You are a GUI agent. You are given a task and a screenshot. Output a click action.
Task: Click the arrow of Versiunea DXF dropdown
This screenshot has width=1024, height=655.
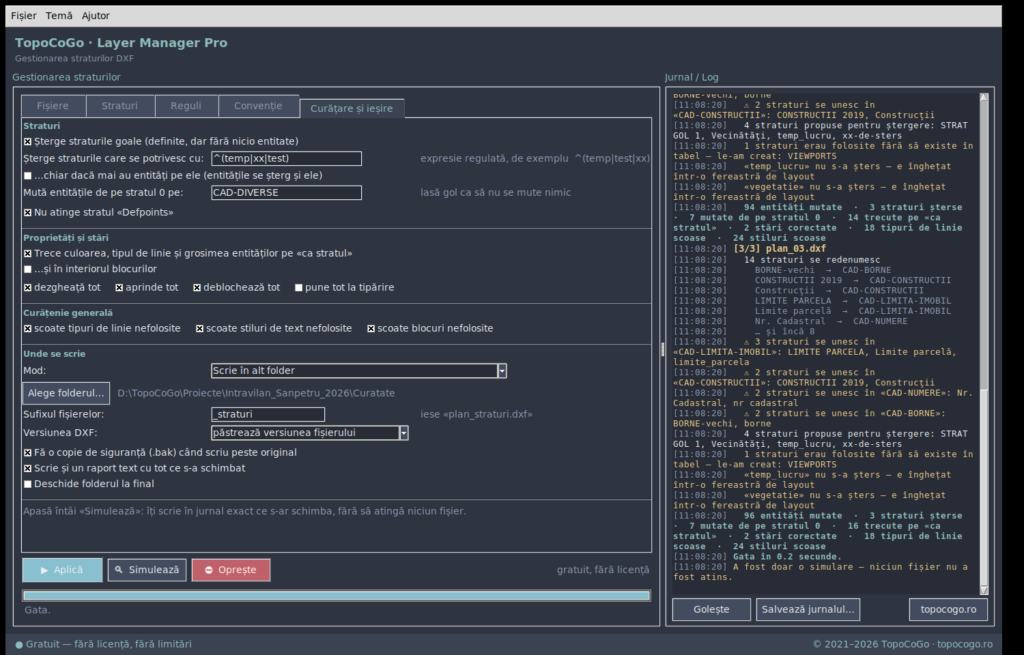point(404,433)
